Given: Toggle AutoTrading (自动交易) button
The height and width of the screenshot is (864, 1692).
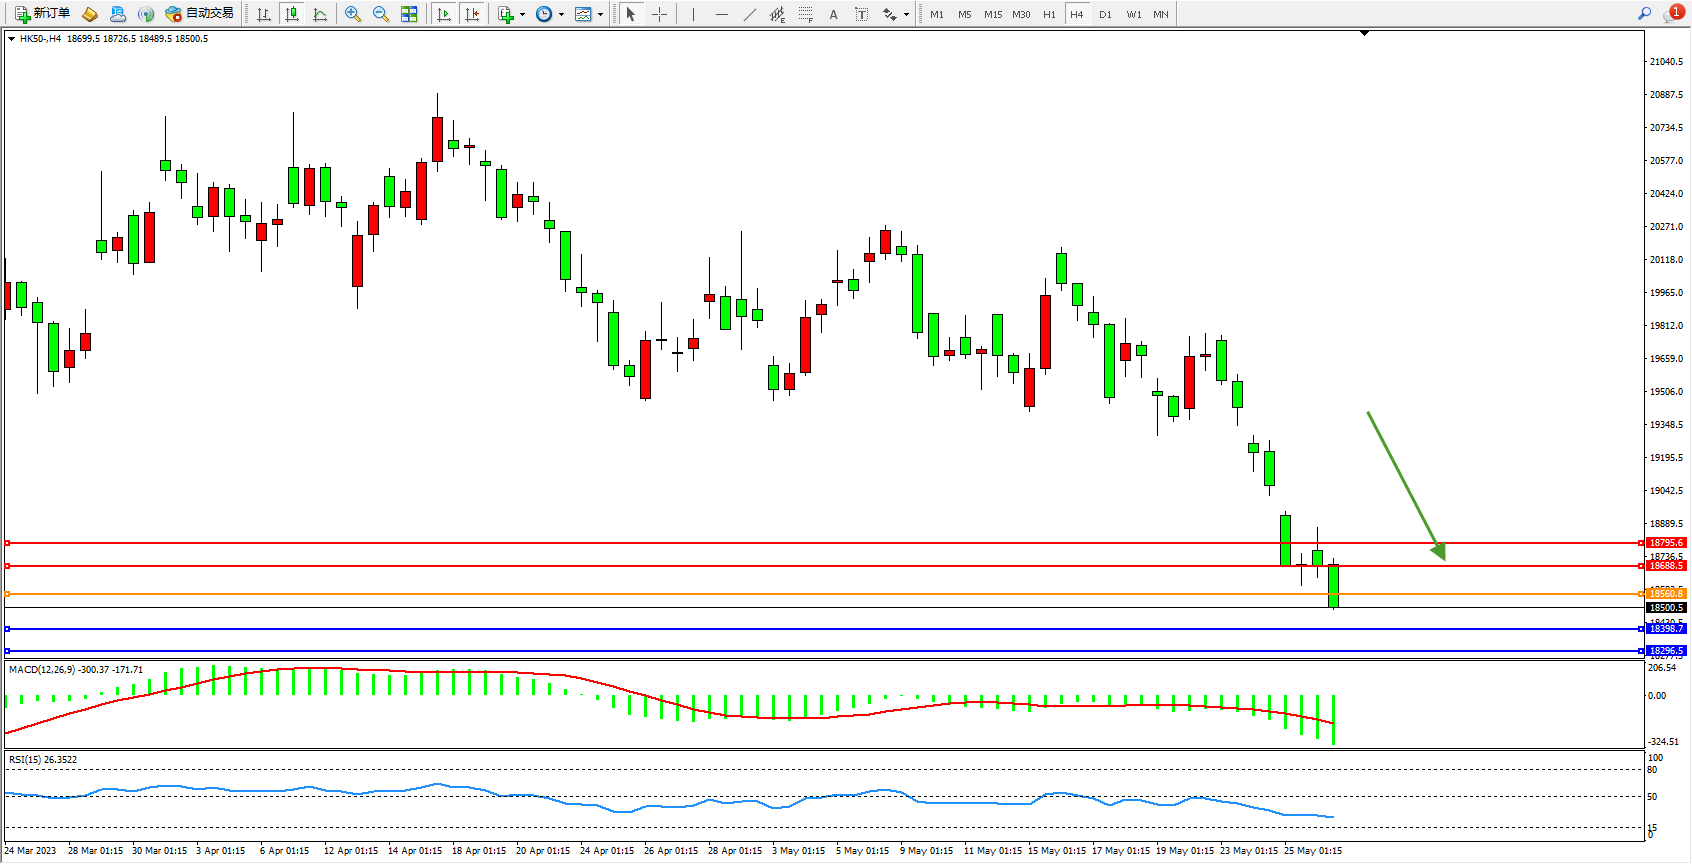Looking at the screenshot, I should (x=200, y=14).
